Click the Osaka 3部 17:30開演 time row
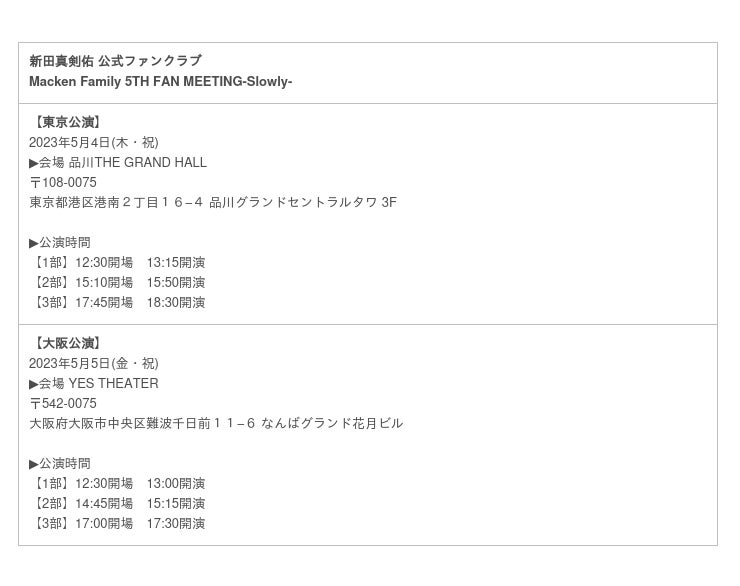The image size is (740, 586). [x=117, y=523]
